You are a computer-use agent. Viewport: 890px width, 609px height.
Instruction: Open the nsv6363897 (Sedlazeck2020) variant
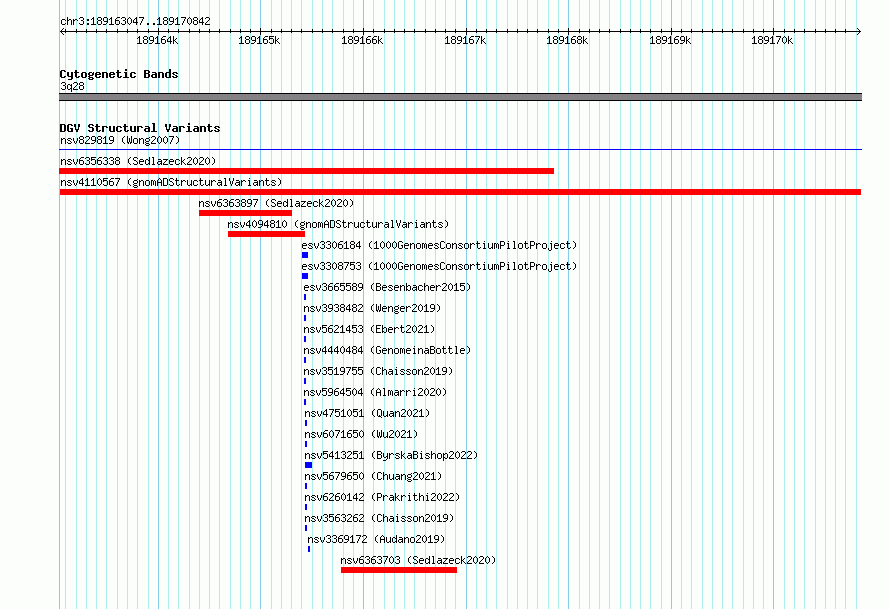pos(276,203)
